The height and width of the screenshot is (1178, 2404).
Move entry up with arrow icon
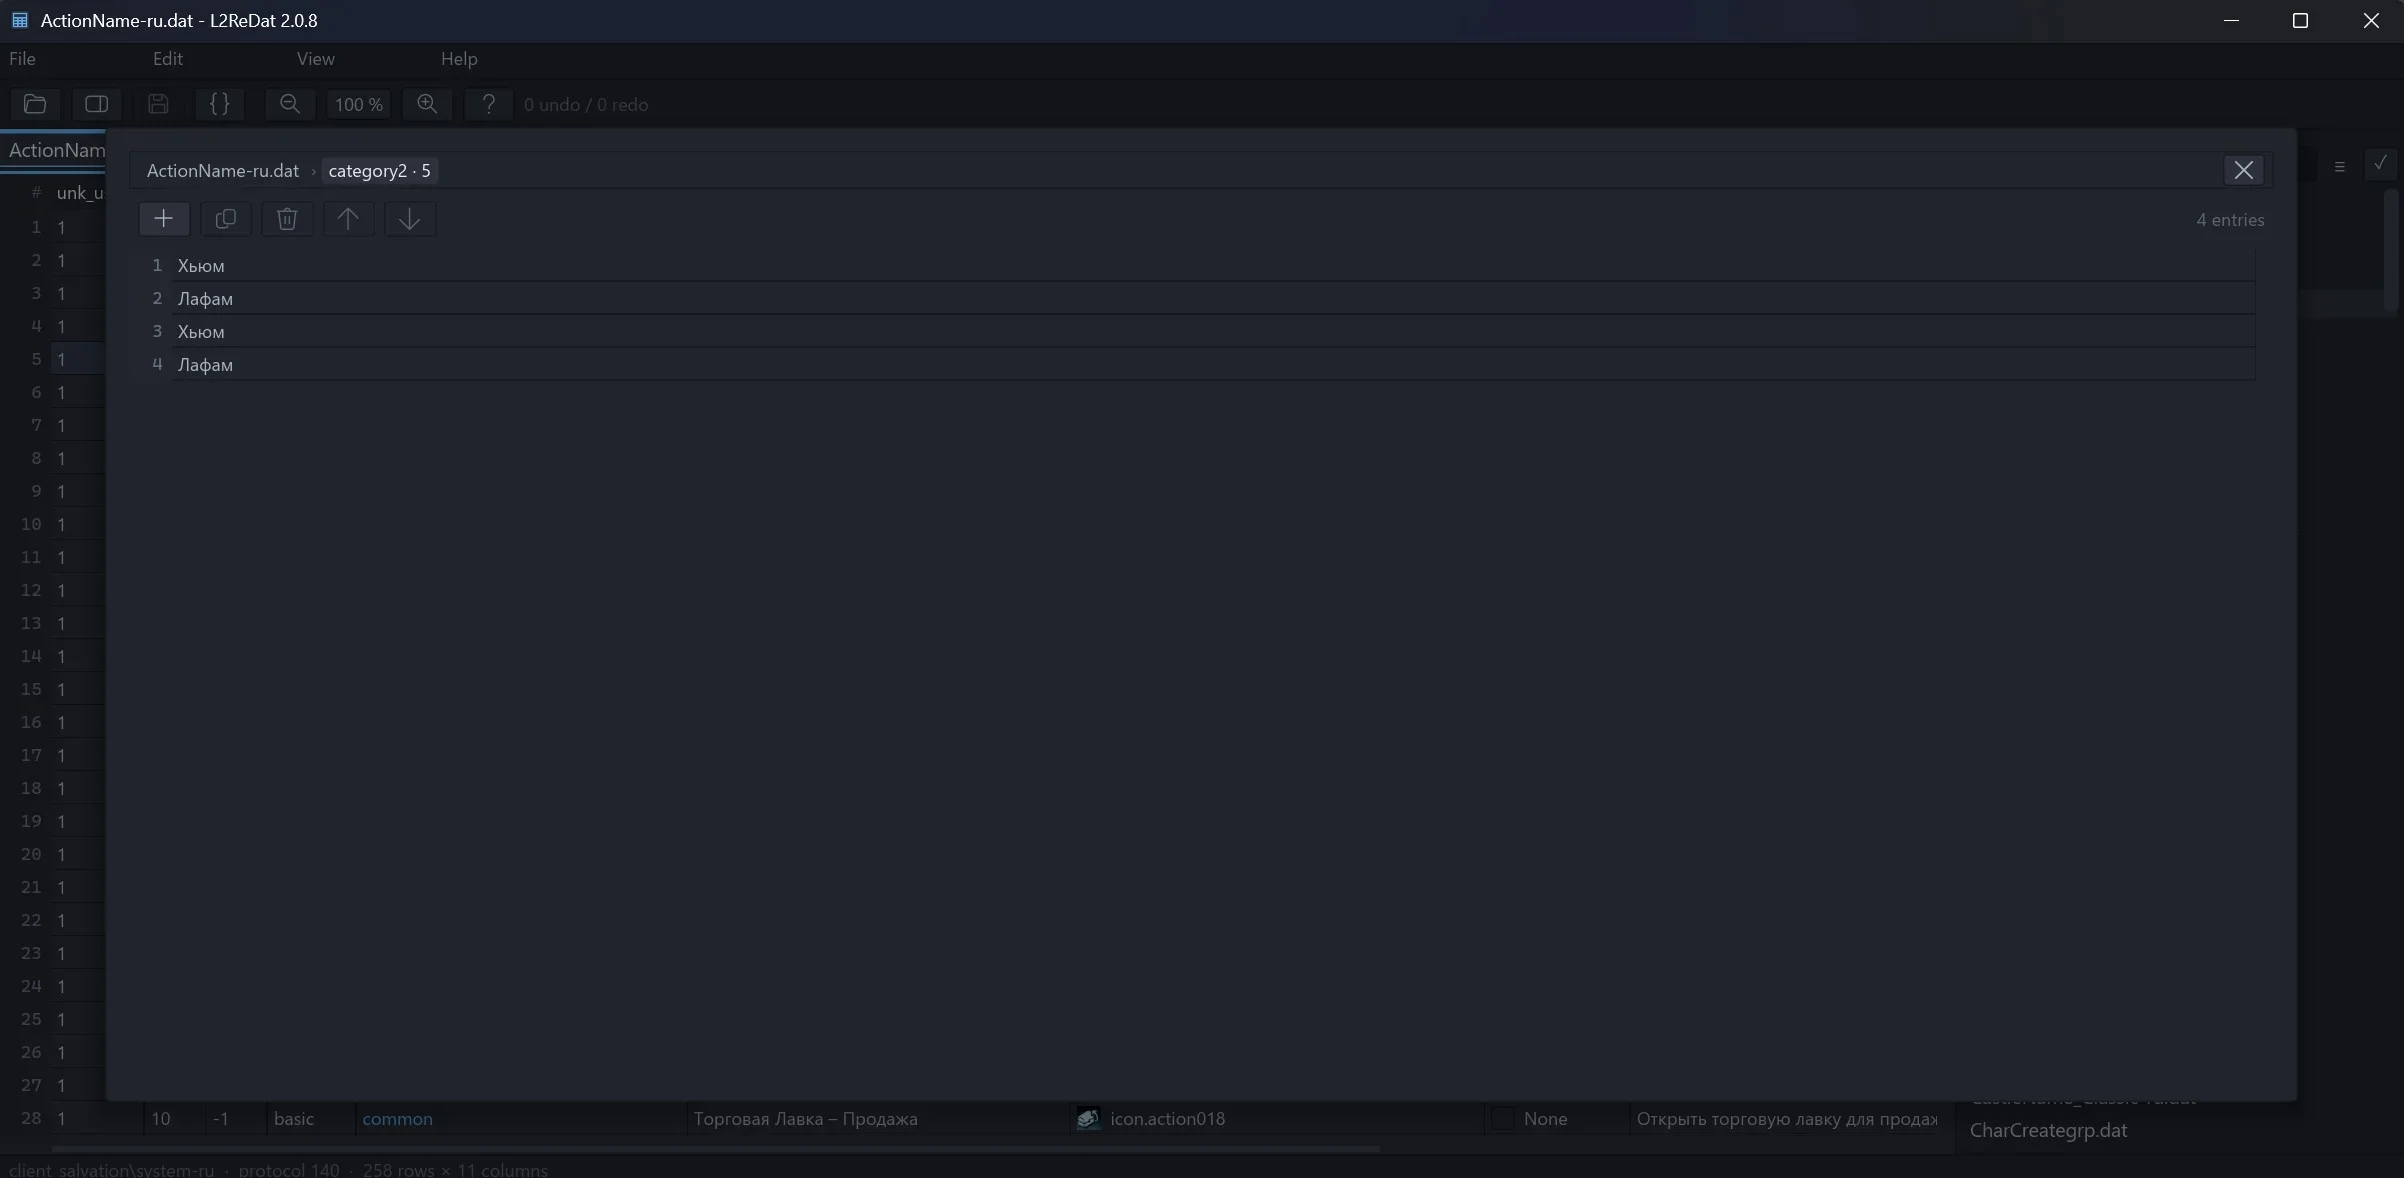tap(348, 219)
